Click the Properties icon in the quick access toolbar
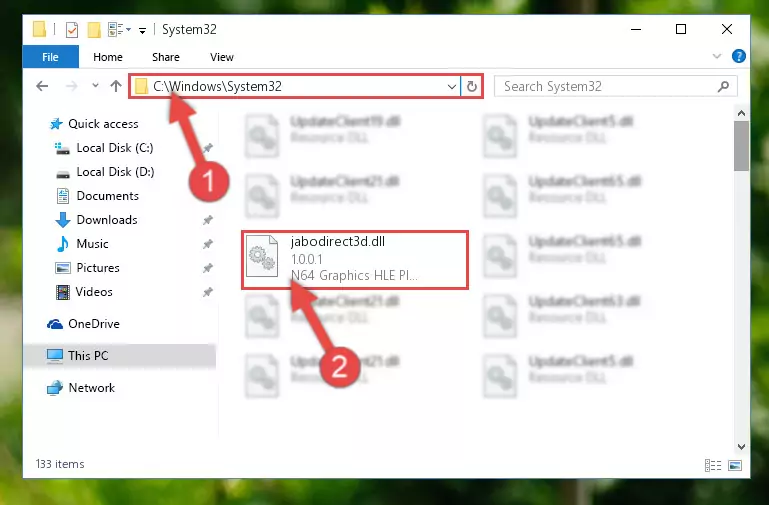Image resolution: width=769 pixels, height=505 pixels. [x=72, y=29]
